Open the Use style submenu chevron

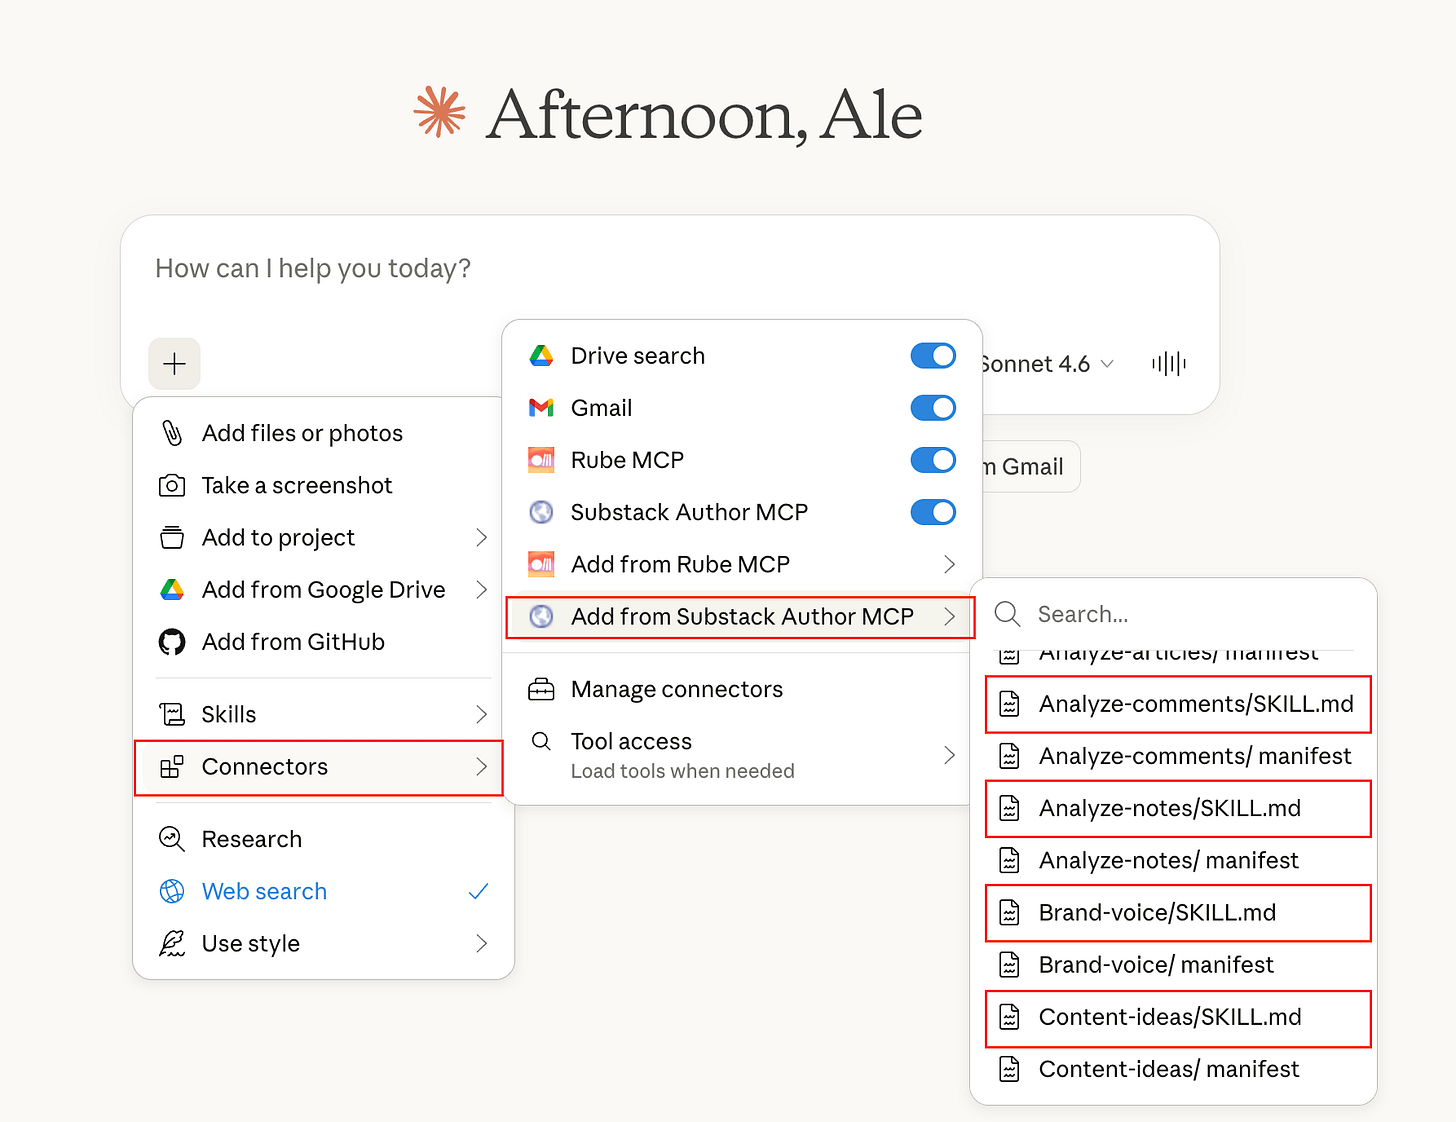pyautogui.click(x=481, y=944)
